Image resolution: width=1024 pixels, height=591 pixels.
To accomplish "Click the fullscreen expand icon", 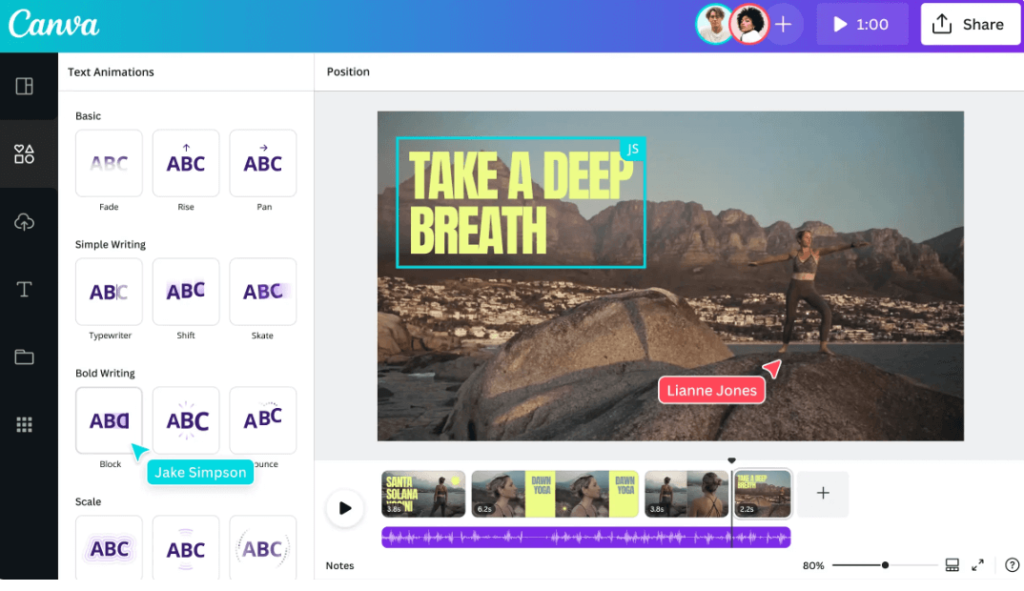I will click(978, 565).
